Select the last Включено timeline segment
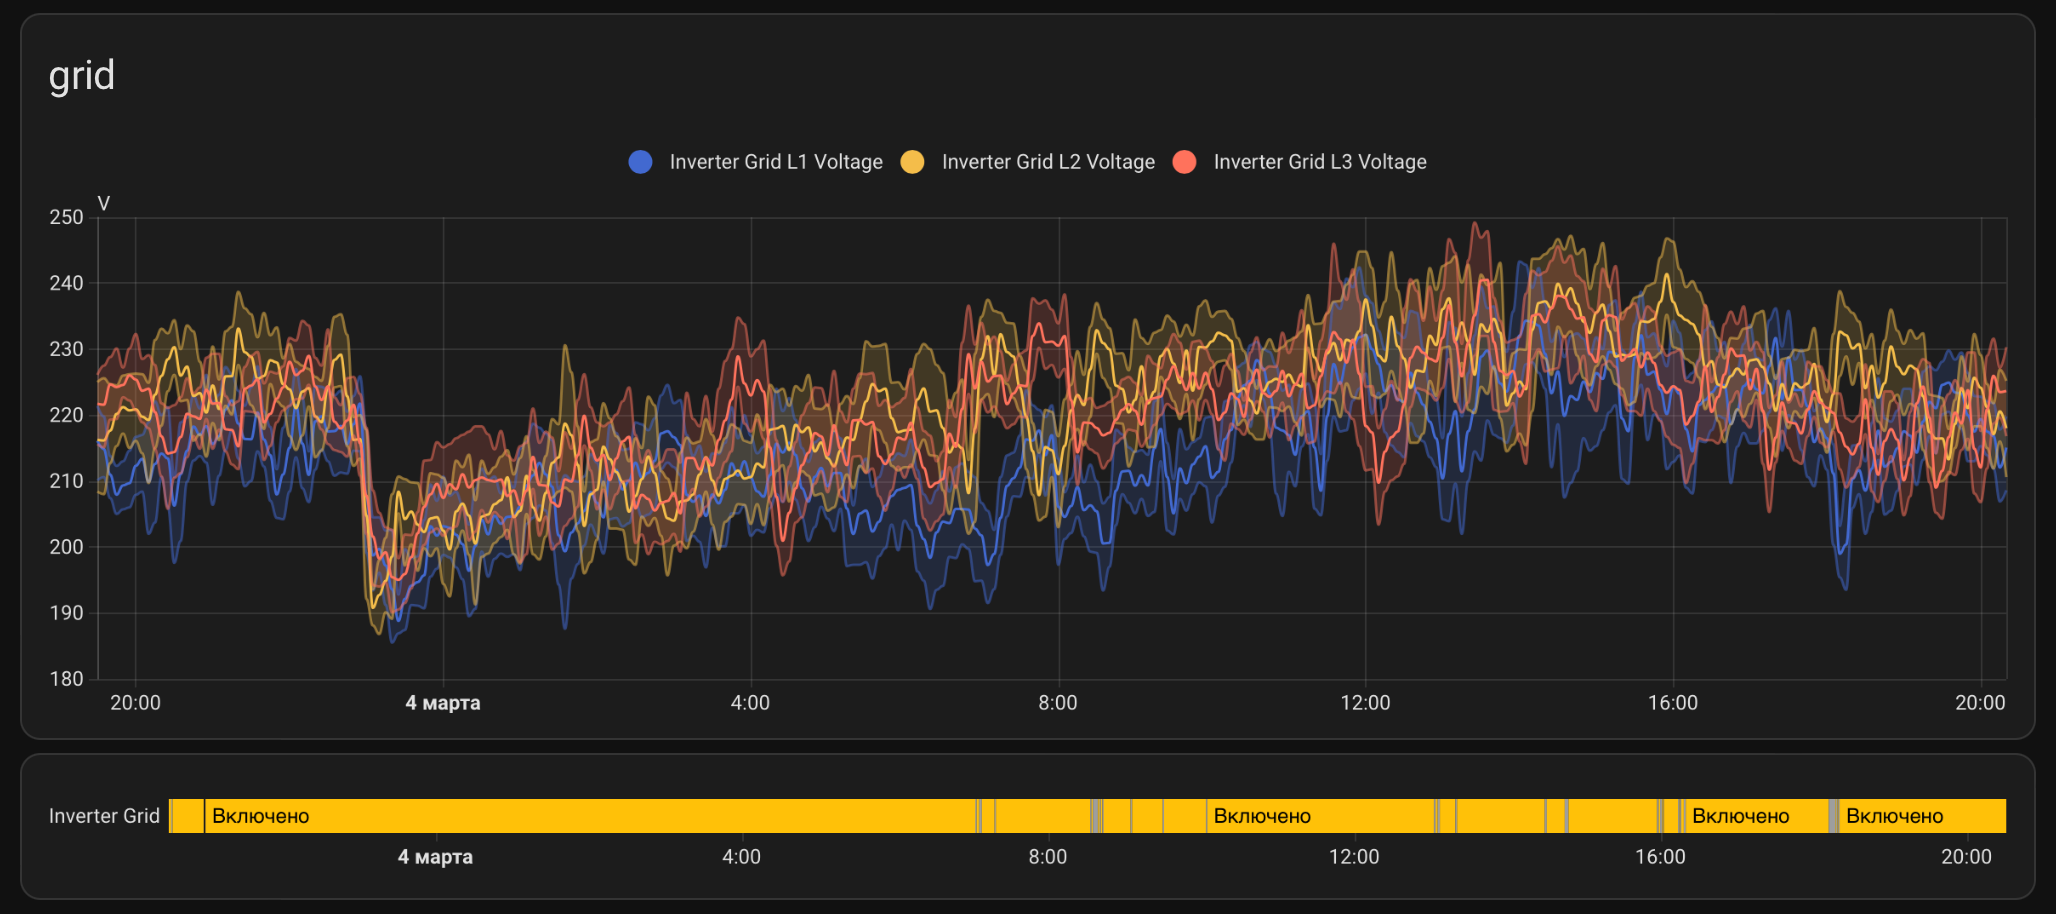This screenshot has height=914, width=2056. click(x=1922, y=816)
